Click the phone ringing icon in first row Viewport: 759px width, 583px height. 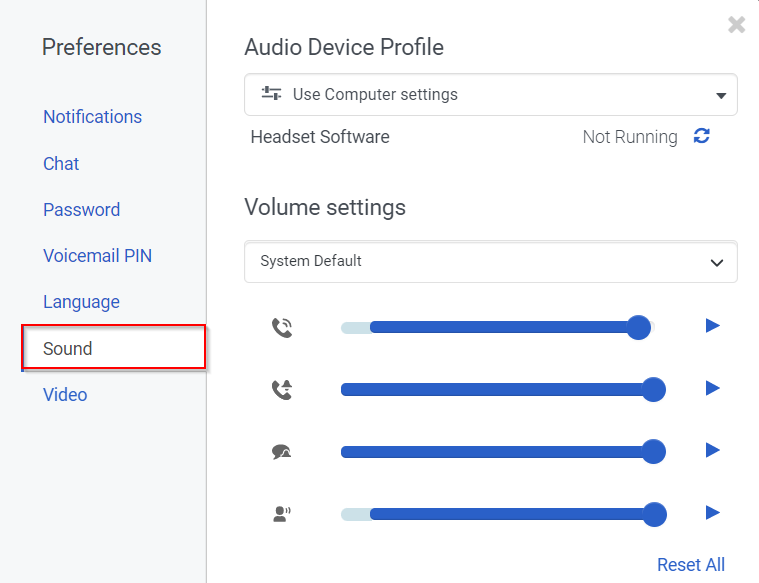point(282,327)
